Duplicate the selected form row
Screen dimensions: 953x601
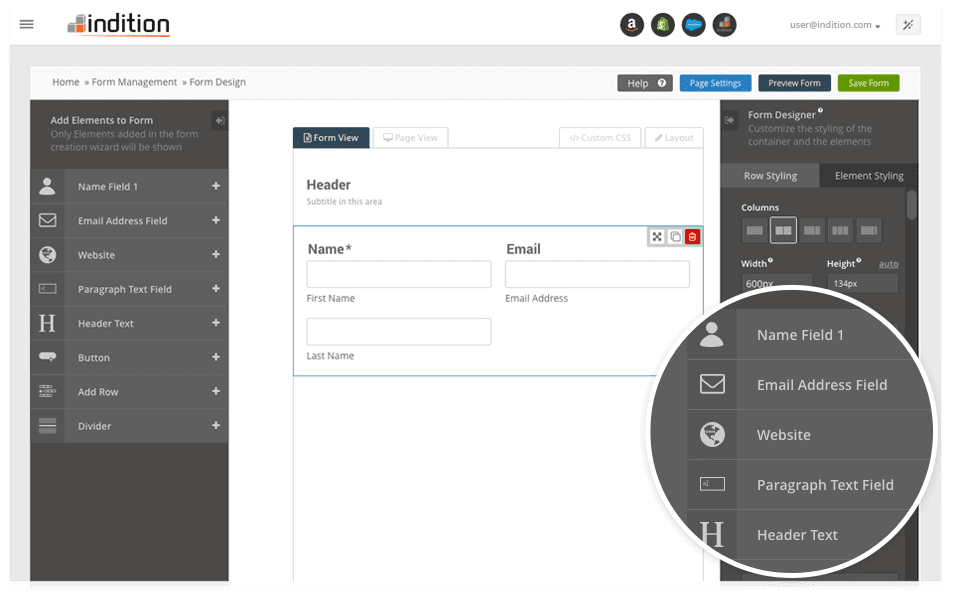click(x=675, y=237)
